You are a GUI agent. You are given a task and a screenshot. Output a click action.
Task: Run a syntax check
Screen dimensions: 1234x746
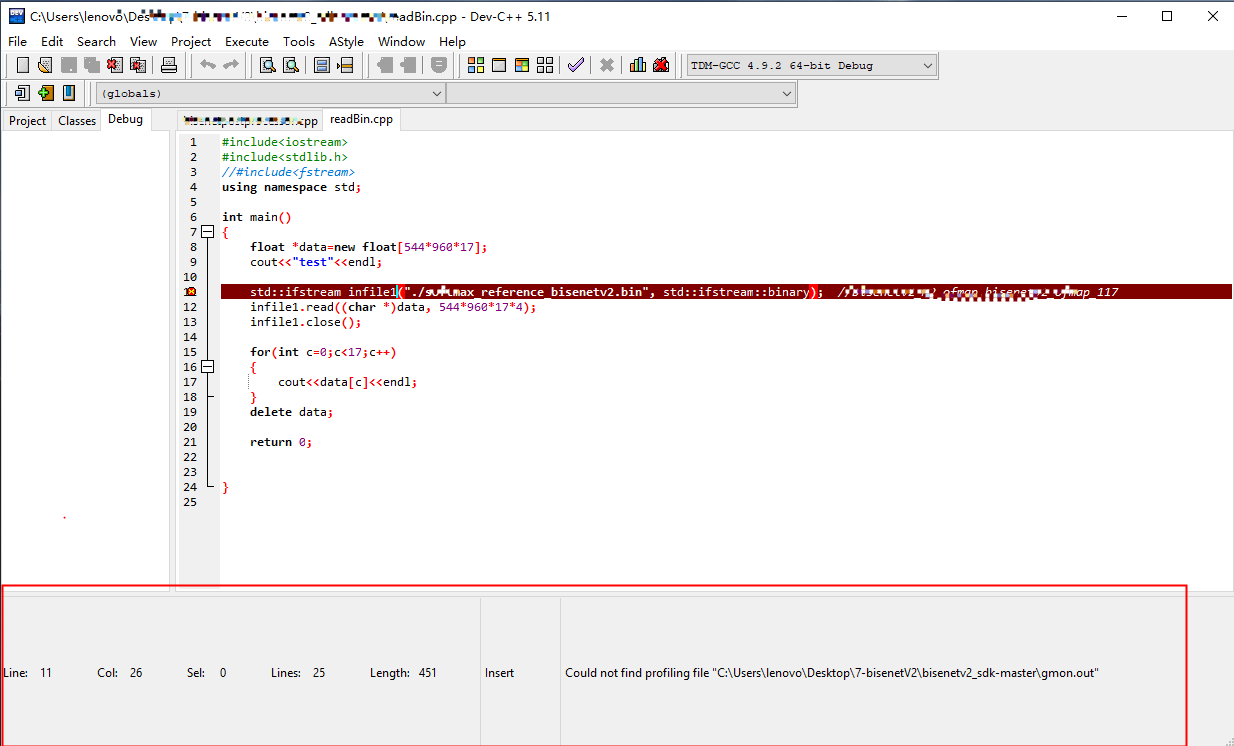(575, 64)
